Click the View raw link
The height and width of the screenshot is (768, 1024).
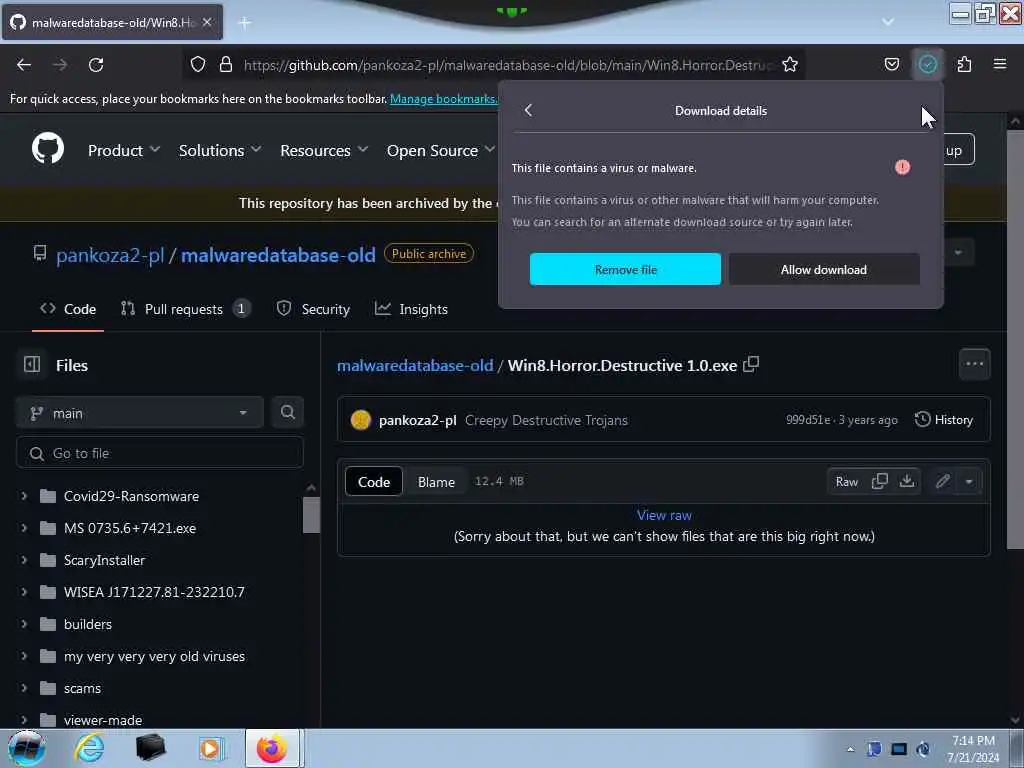[x=664, y=515]
